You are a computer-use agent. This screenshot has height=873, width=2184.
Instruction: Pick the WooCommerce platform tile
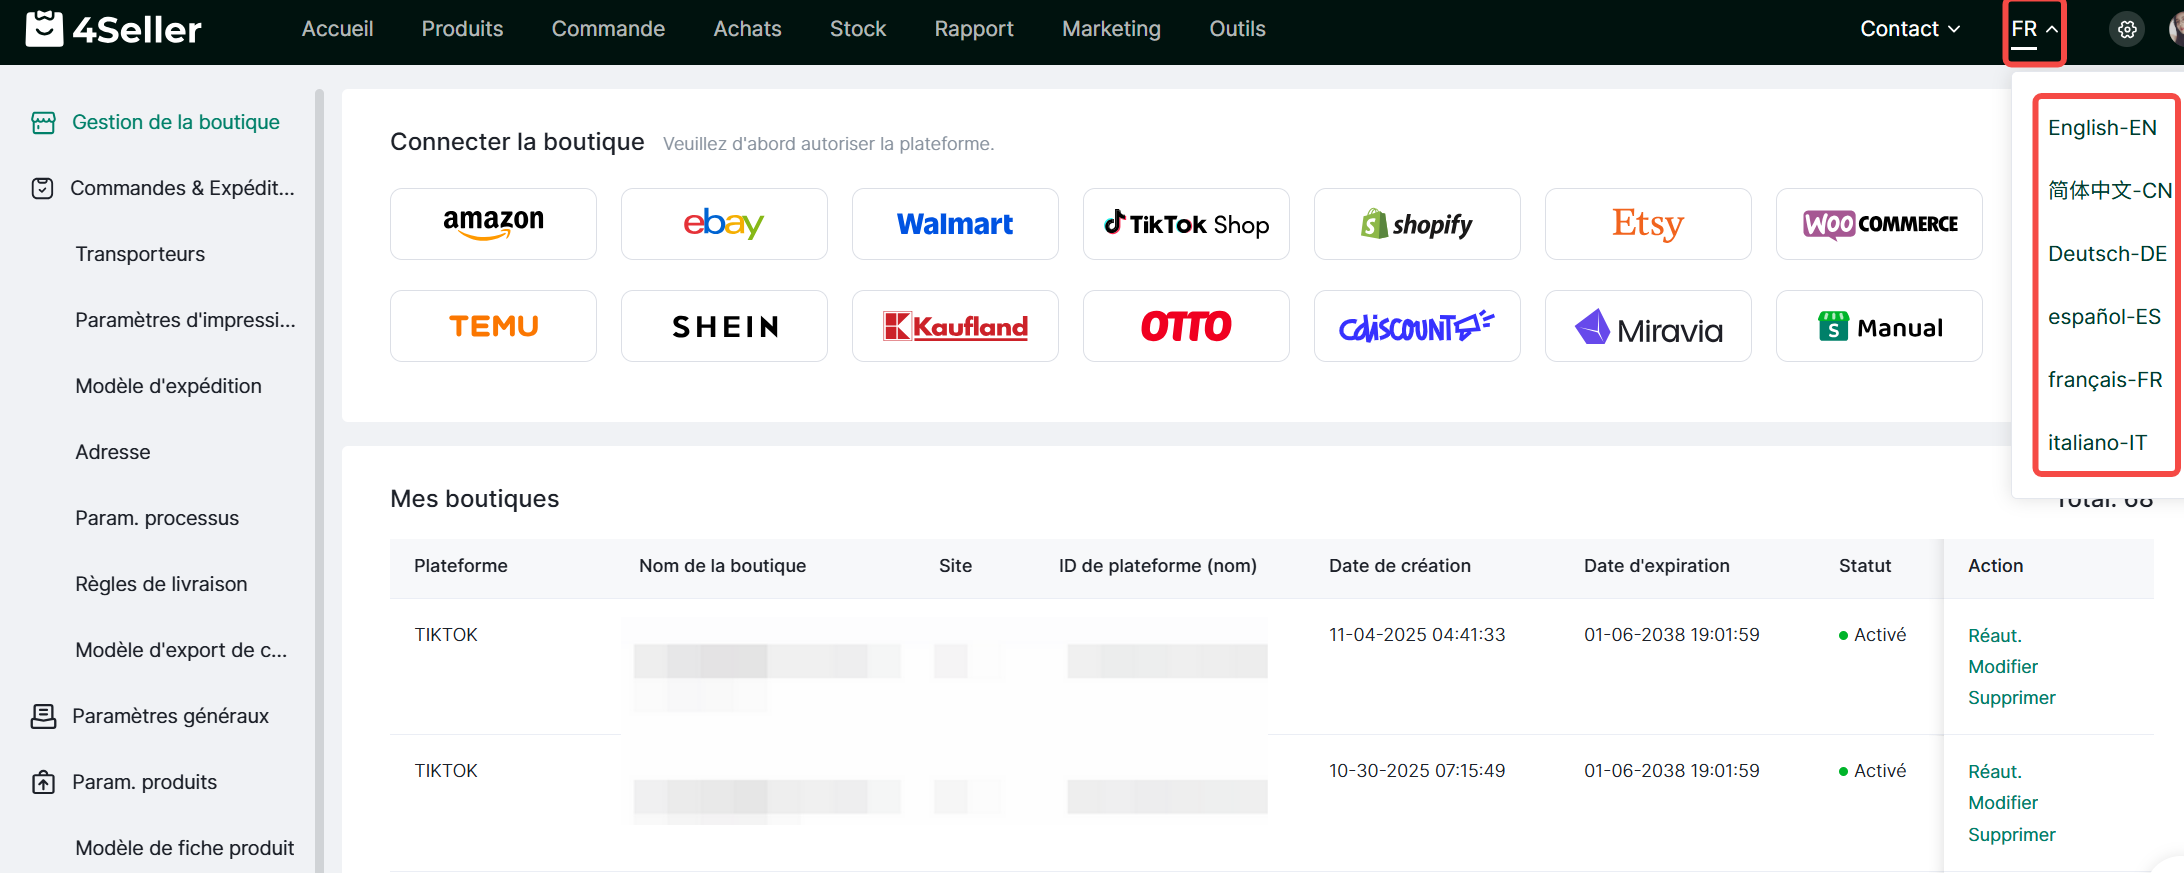(1879, 224)
